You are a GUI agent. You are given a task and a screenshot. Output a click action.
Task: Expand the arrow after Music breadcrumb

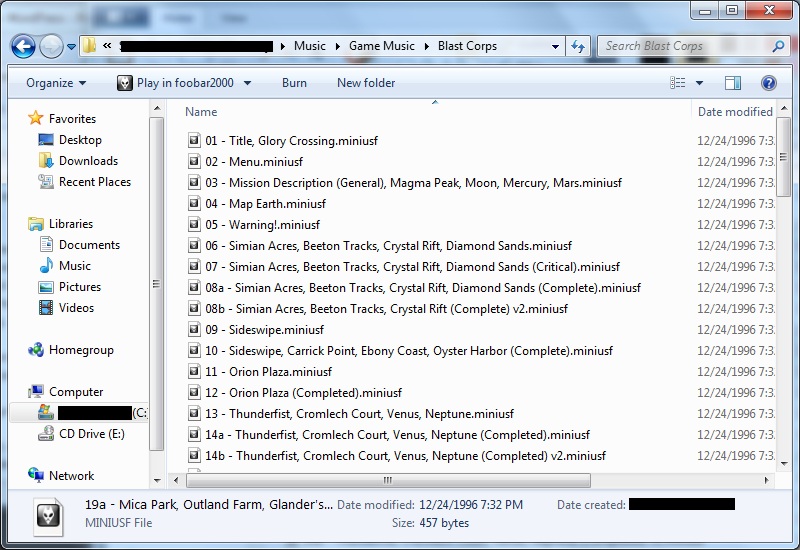pos(337,46)
